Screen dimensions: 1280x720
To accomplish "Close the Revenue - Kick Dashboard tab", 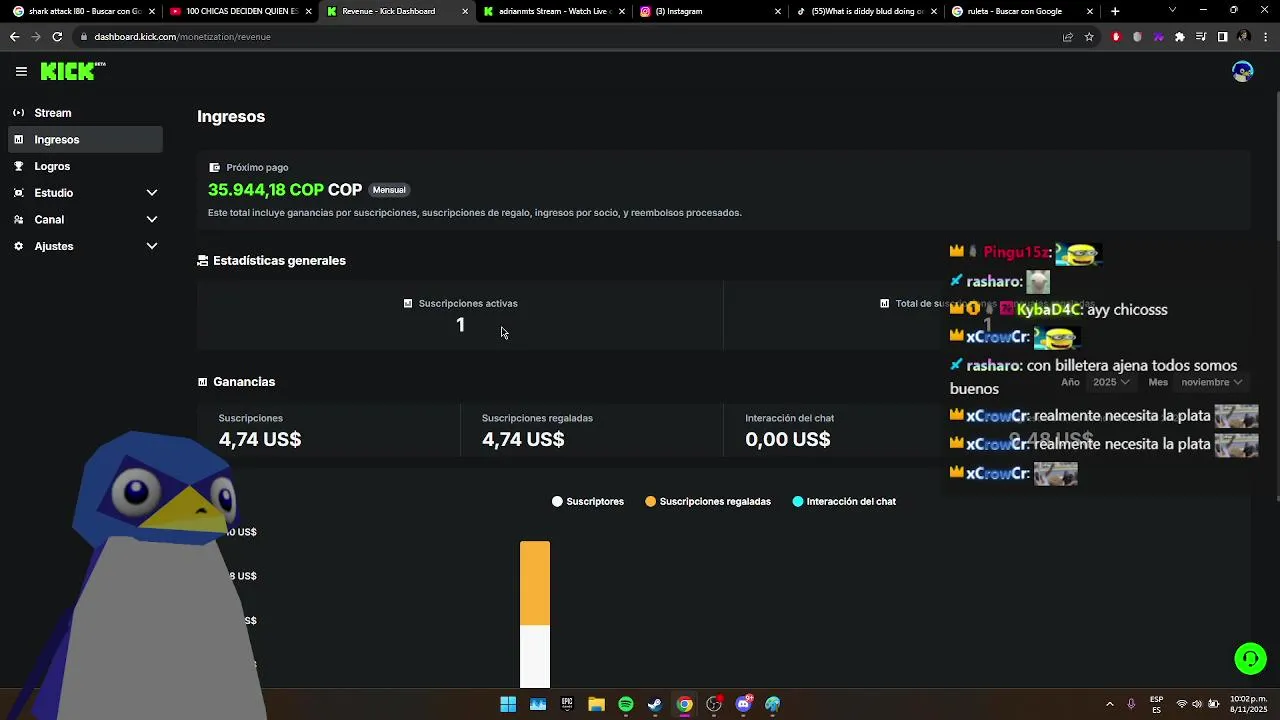I will [465, 12].
